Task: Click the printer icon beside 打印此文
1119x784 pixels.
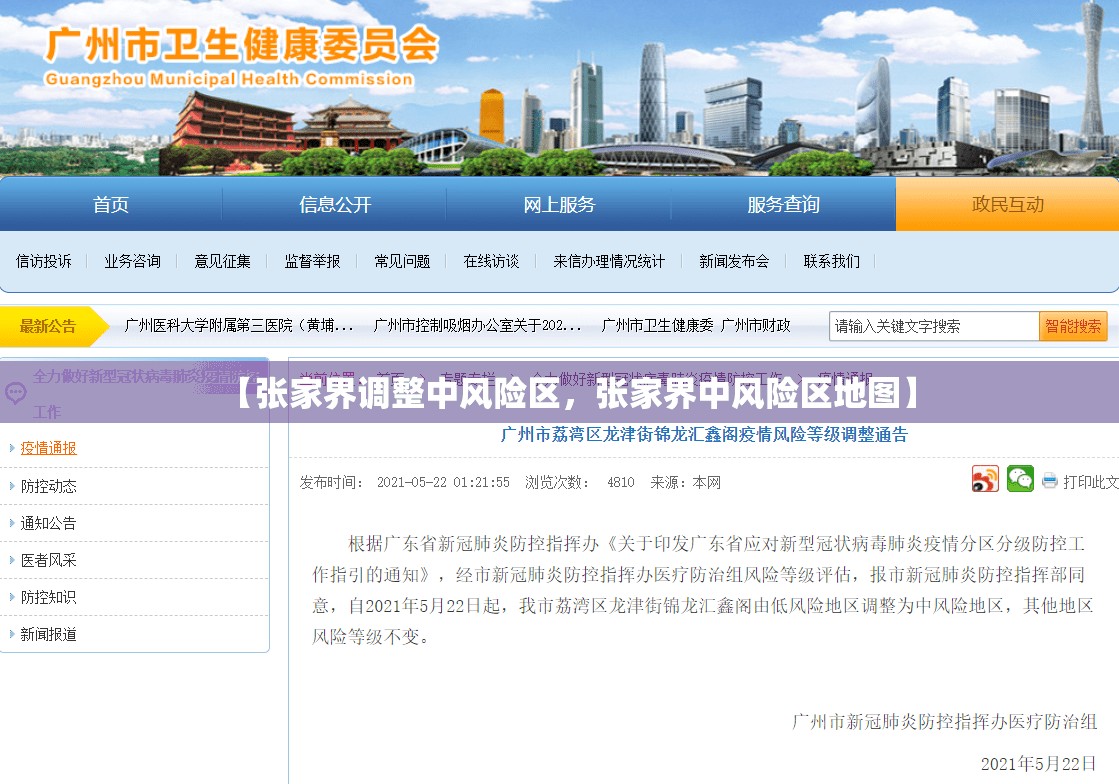Action: pos(1049,481)
